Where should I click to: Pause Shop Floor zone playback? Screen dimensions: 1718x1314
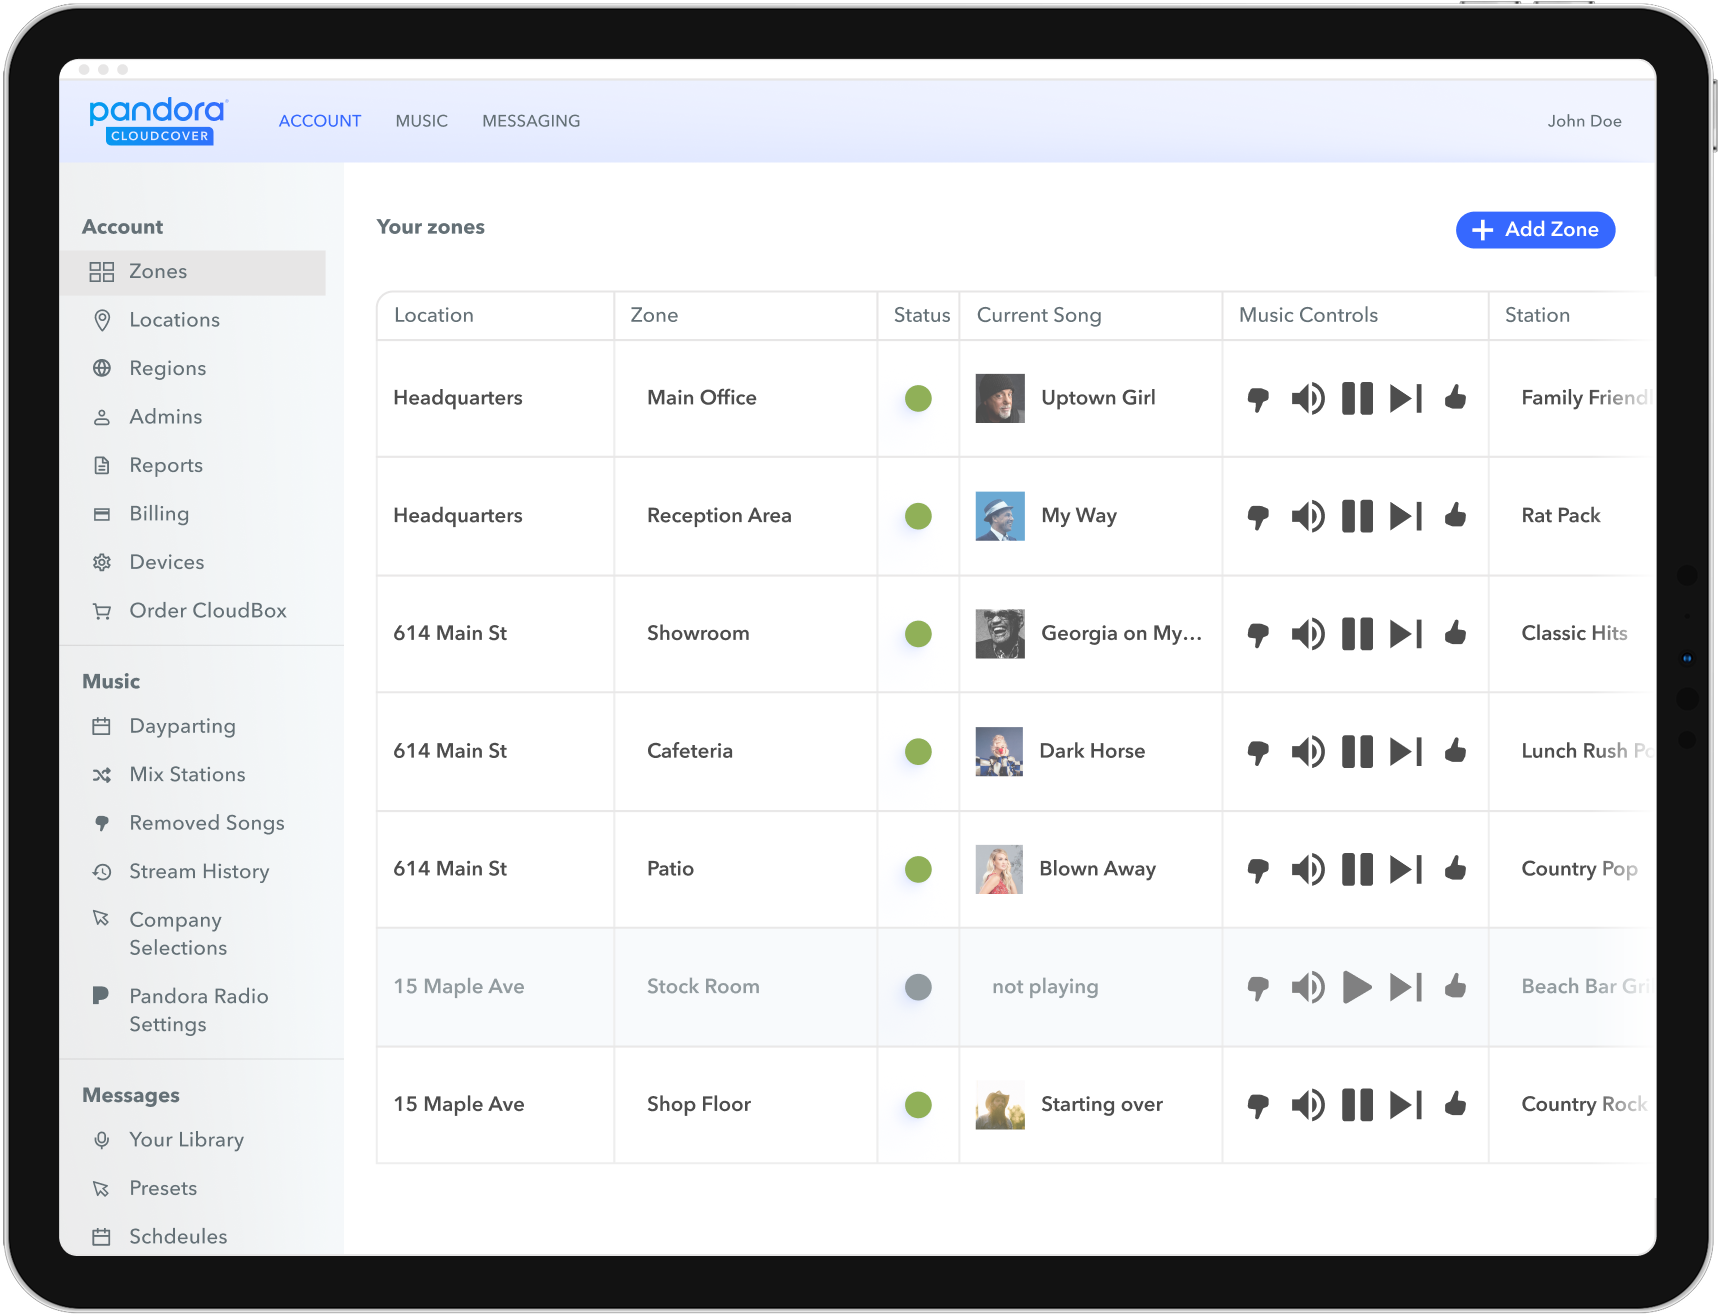pos(1357,1105)
